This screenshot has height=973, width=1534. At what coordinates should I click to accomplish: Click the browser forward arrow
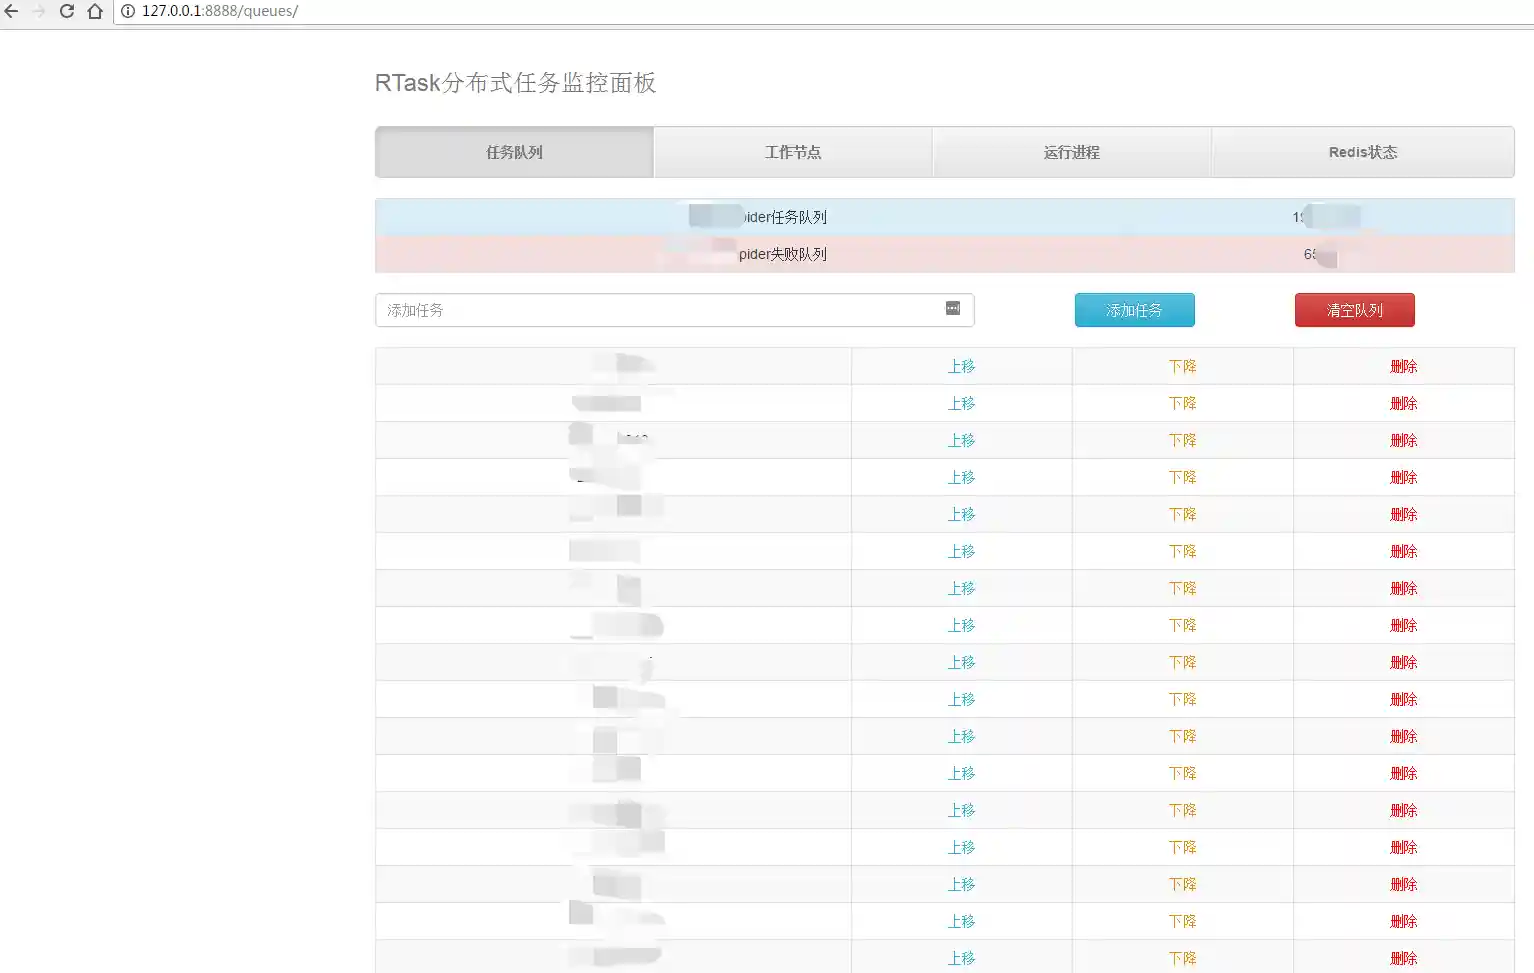(39, 11)
